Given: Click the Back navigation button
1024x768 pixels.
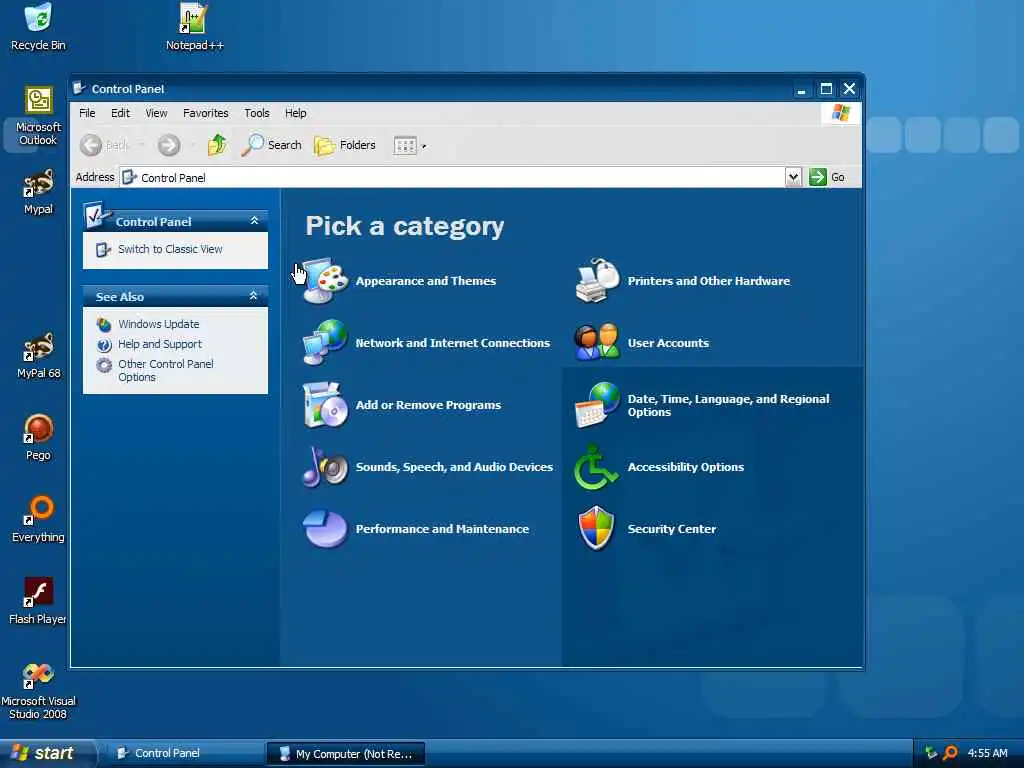Looking at the screenshot, I should coord(104,145).
